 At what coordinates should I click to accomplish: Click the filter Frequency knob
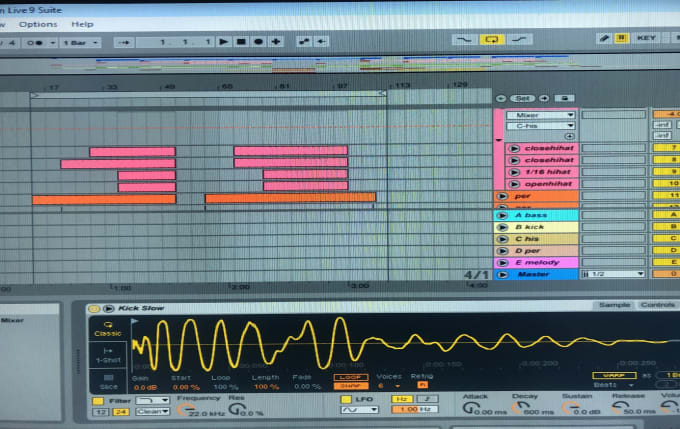point(187,409)
